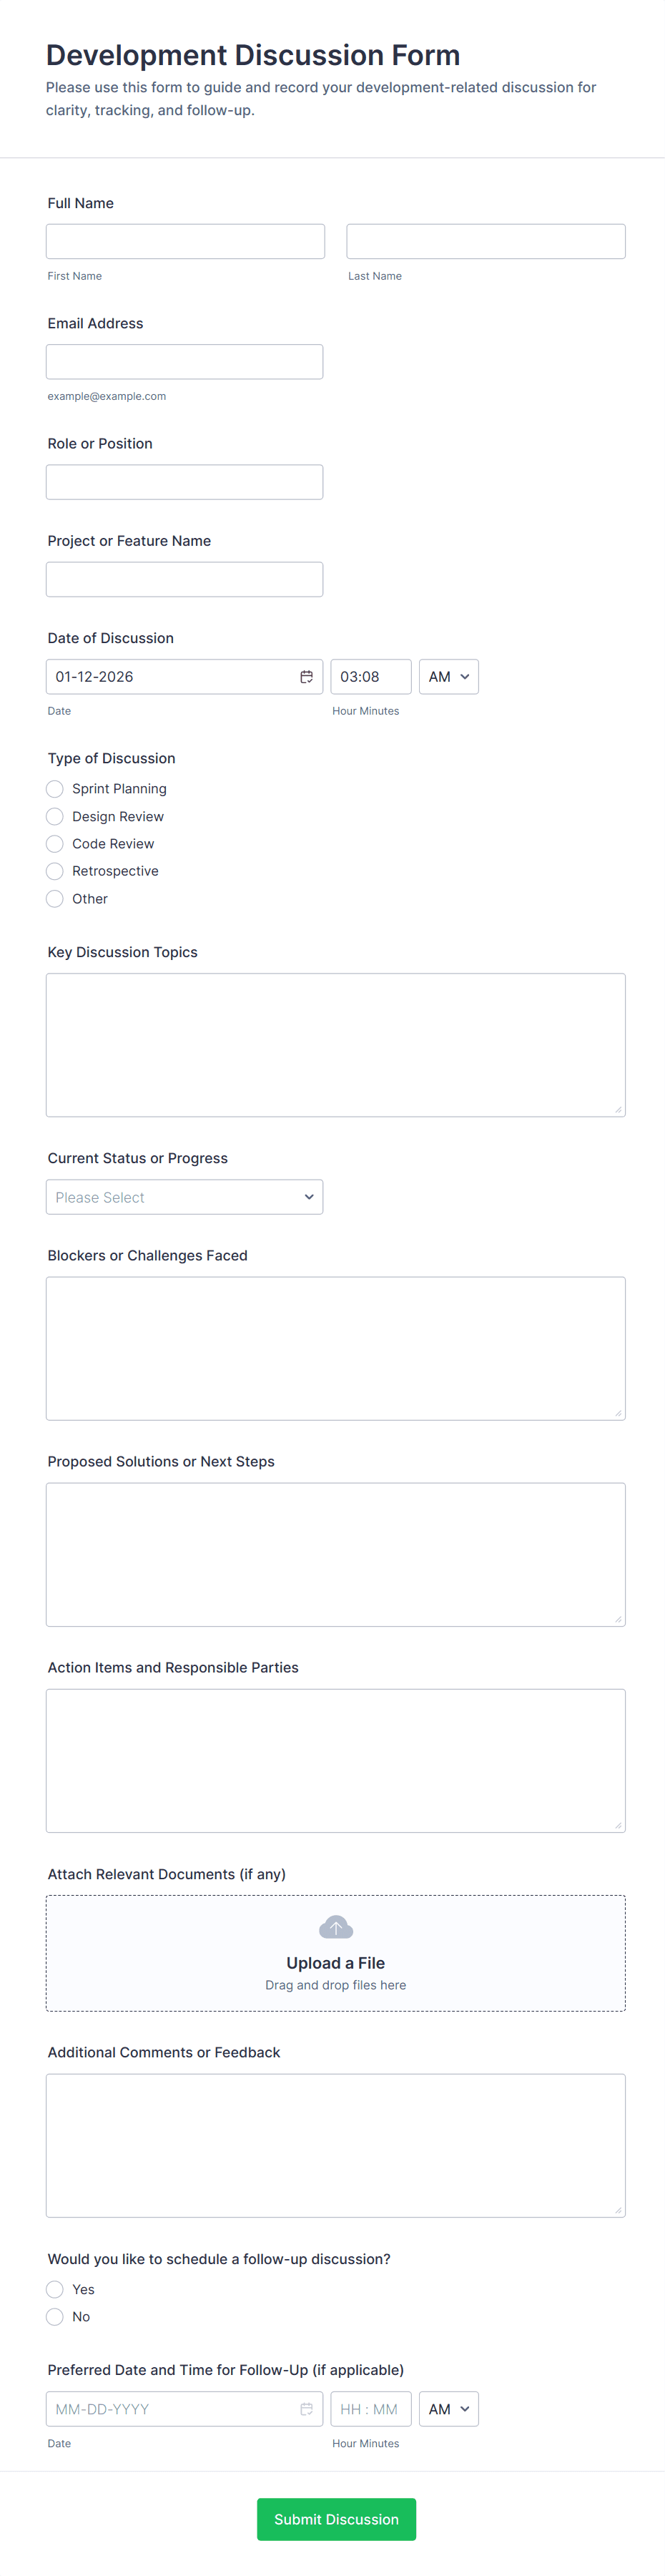Choose No for follow-up discussion
Image resolution: width=665 pixels, height=2576 pixels.
pos(55,2317)
